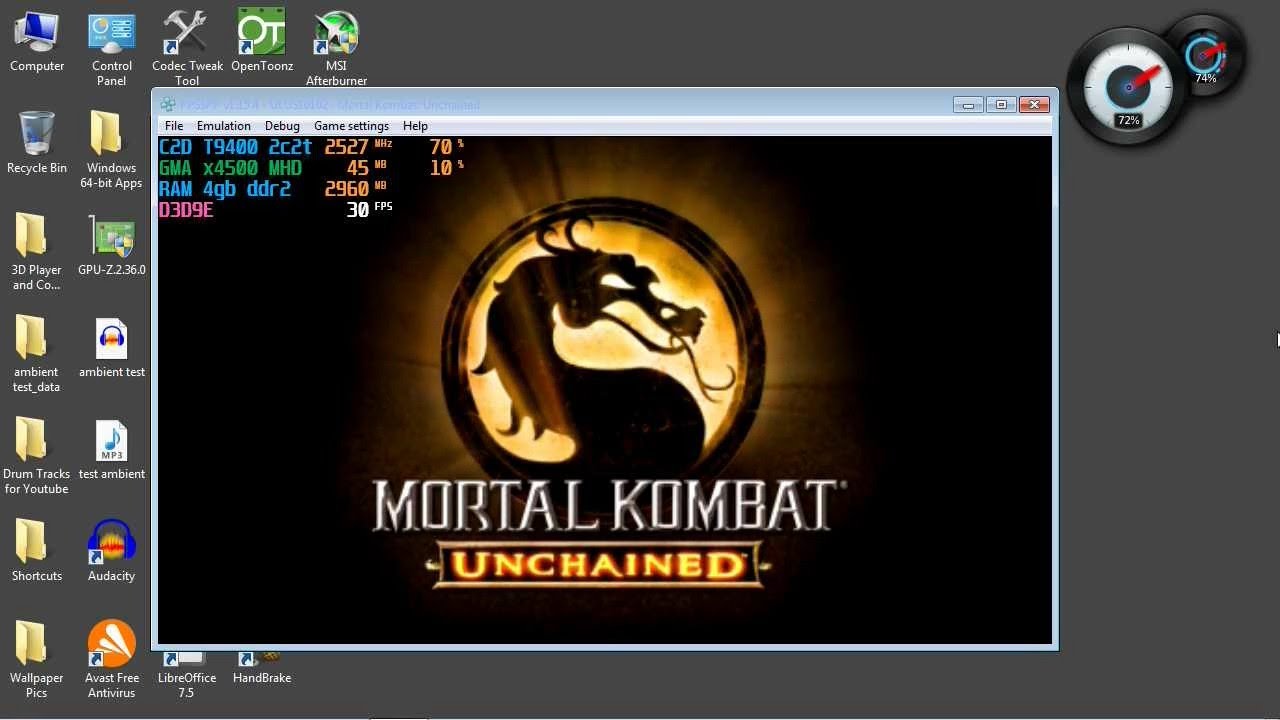Maximize the PPSSPP window
The image size is (1280, 720).
pos(1001,104)
